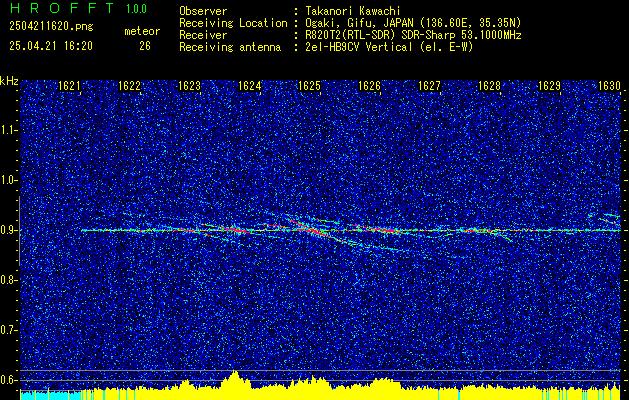
Task: Click the 0.9 kHz axis label
Action: 8,230
